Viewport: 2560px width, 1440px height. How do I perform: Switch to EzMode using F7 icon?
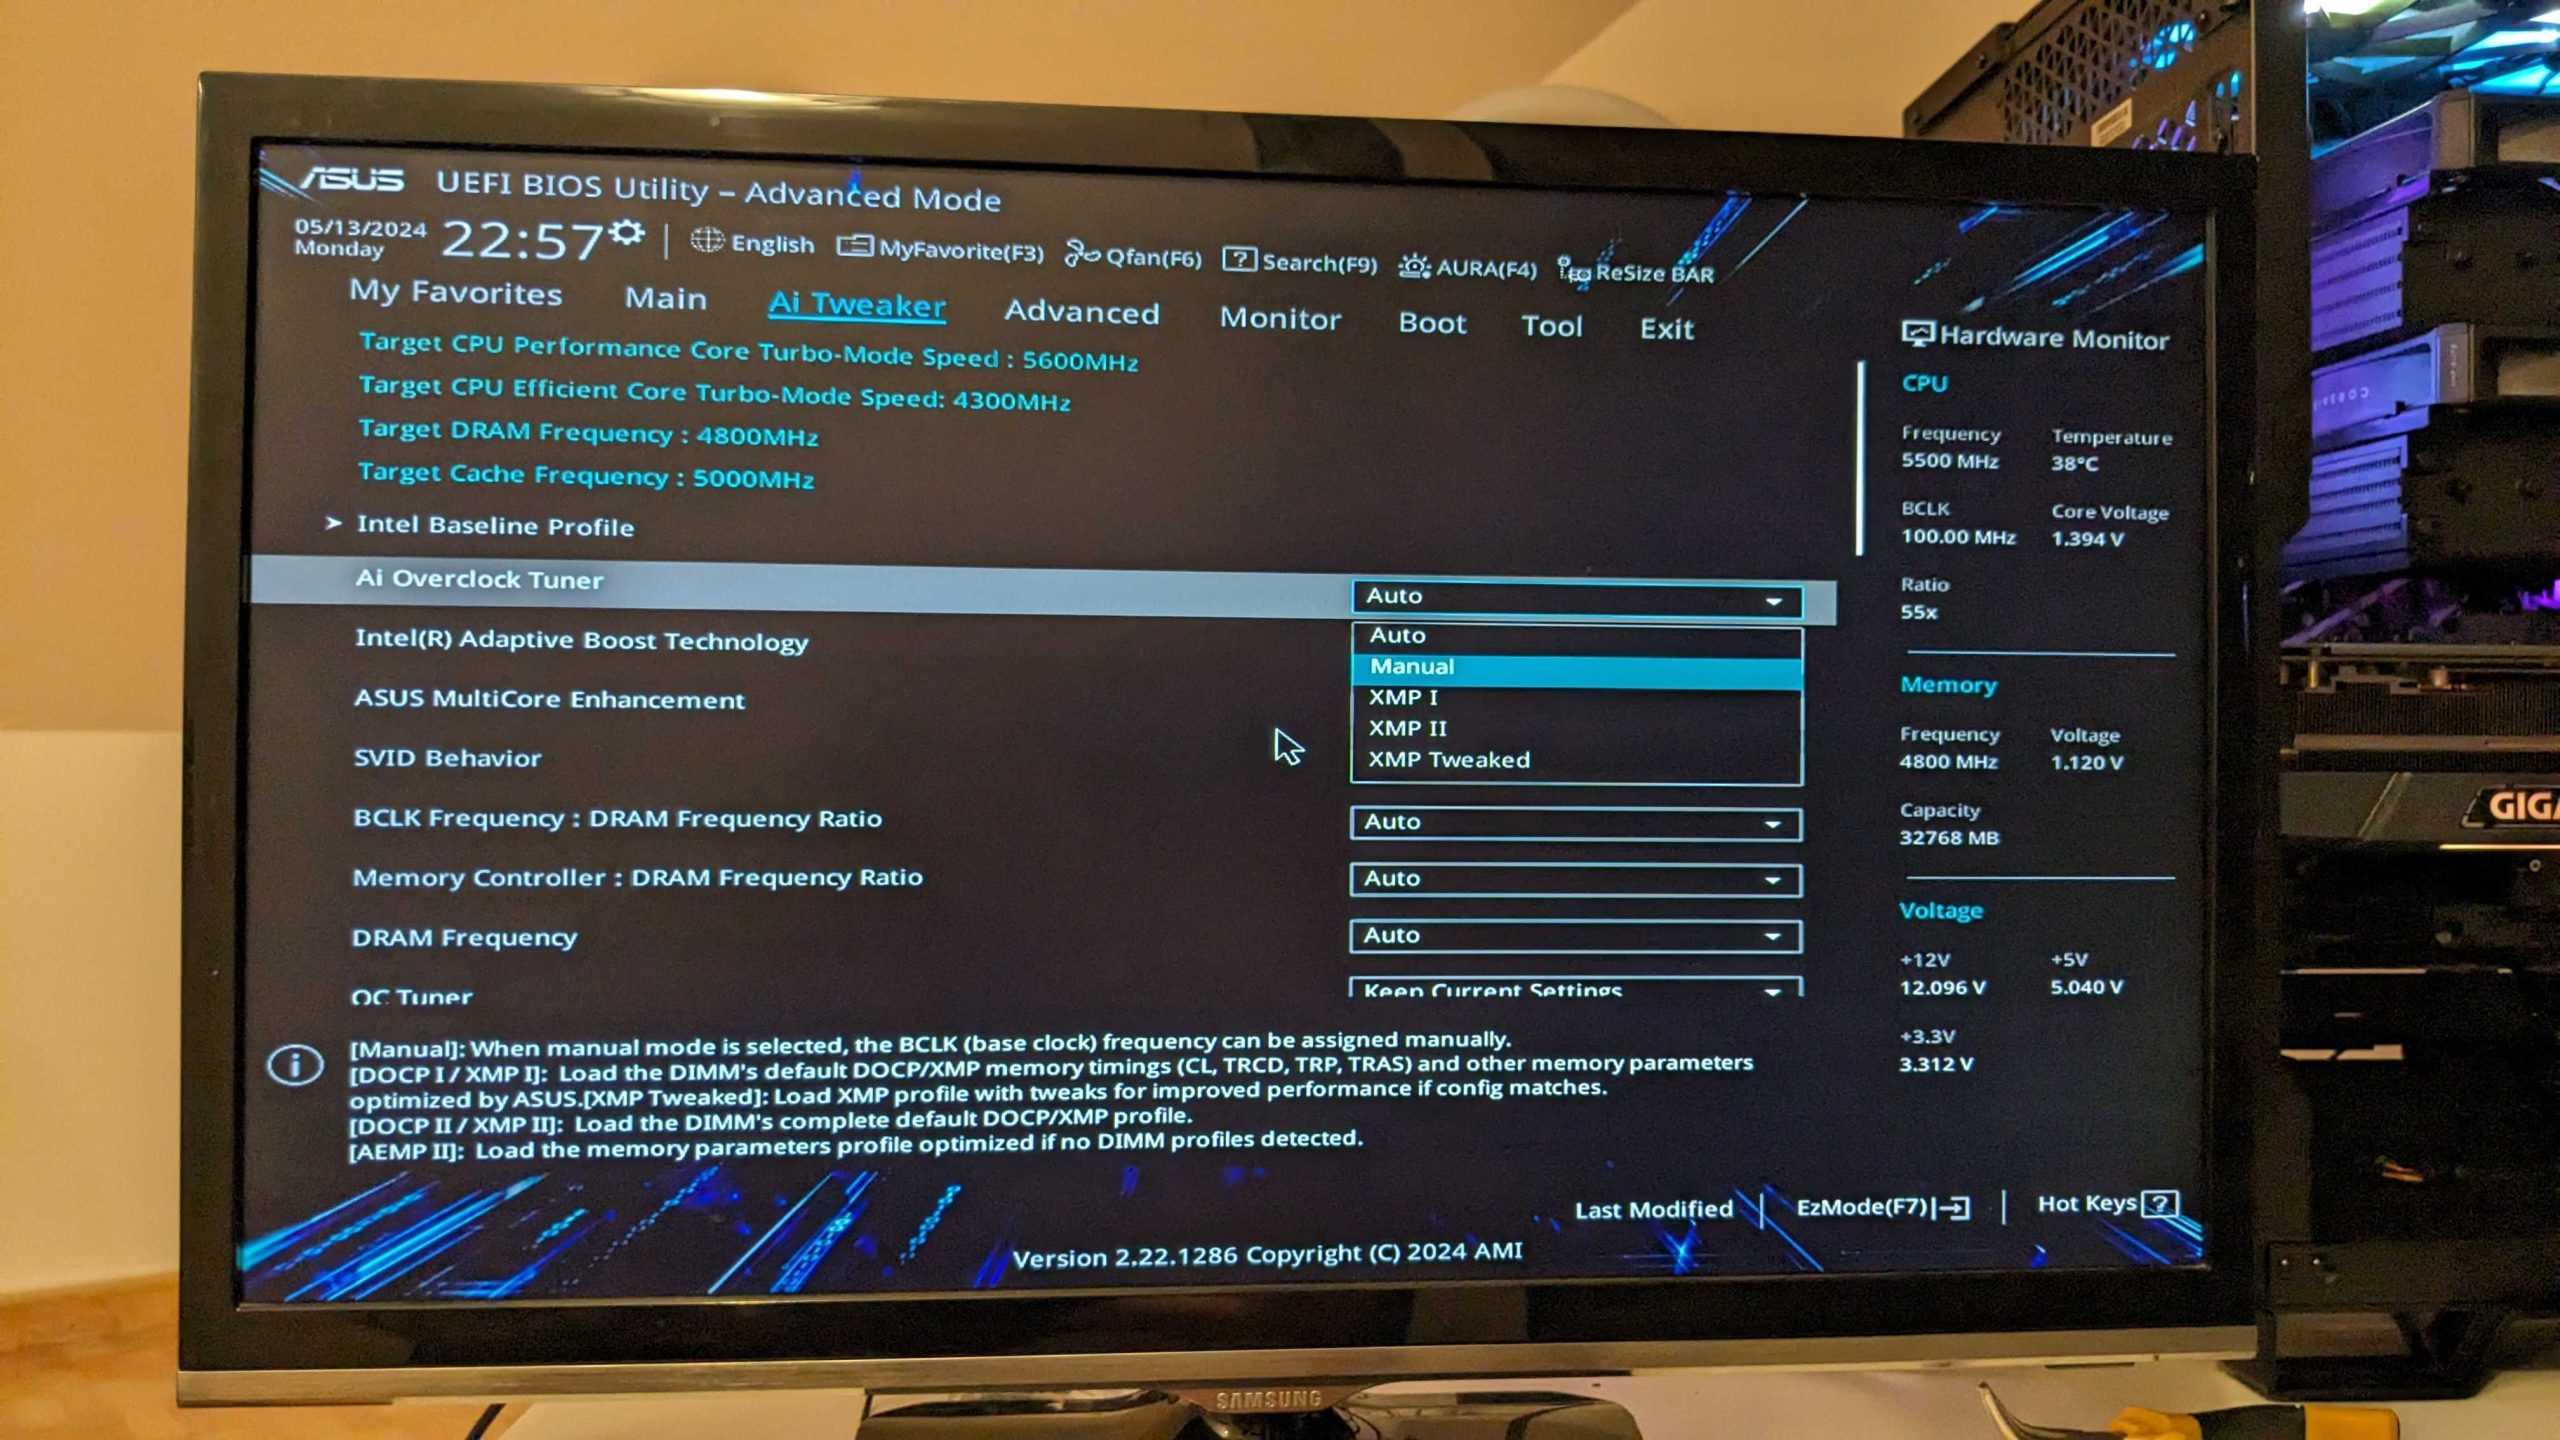point(1885,1204)
